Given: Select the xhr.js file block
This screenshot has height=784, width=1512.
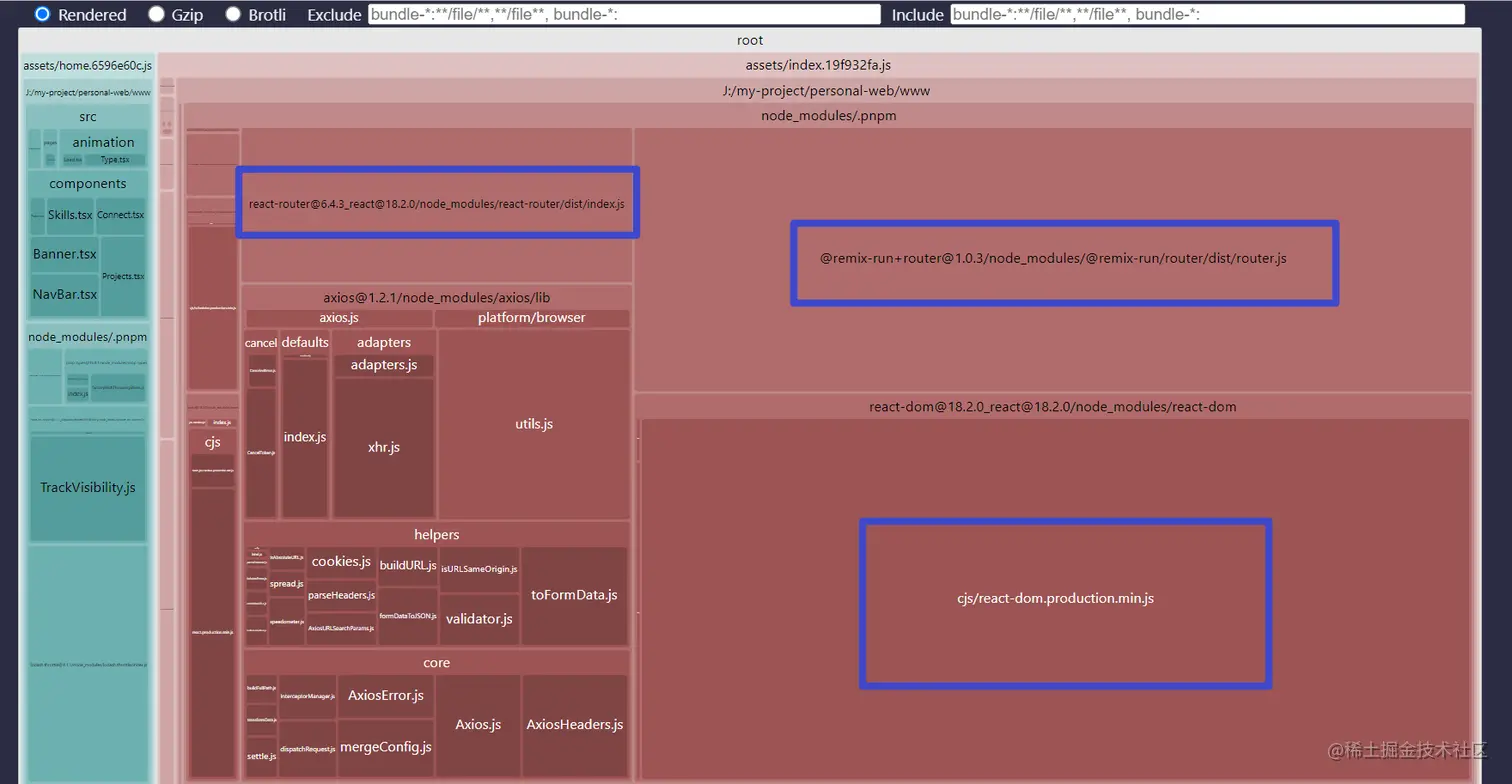Looking at the screenshot, I should [384, 447].
